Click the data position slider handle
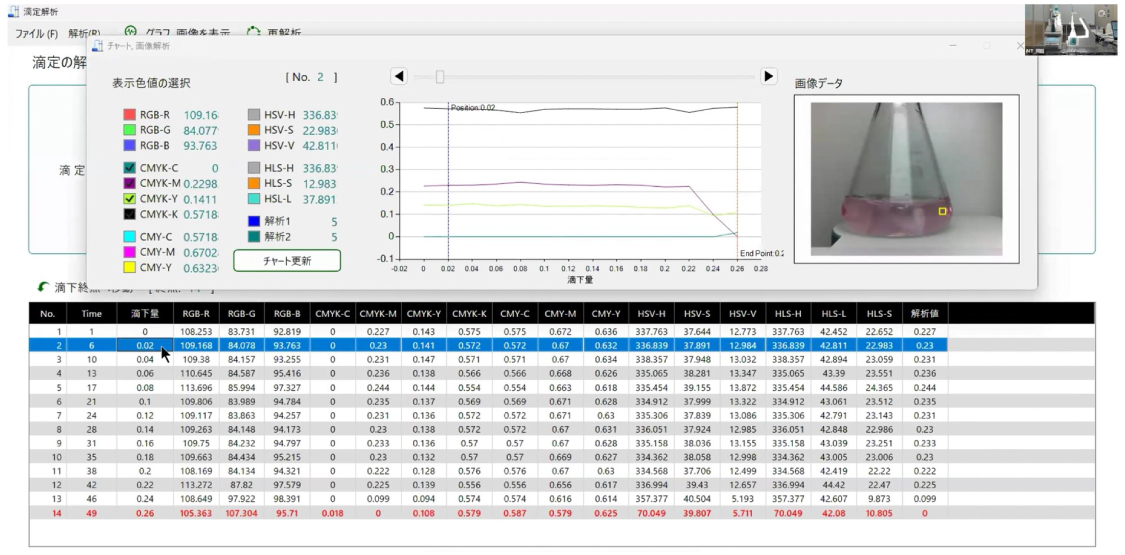Screen dimensions: 1125x555 tap(439, 76)
